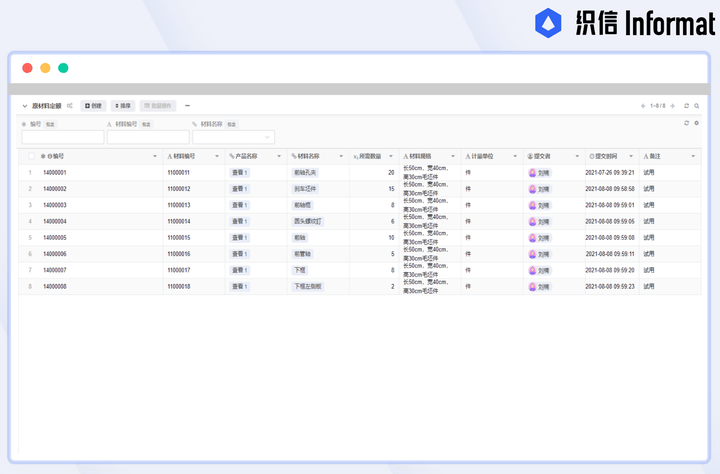Click the green window maximize dot
Image resolution: width=720 pixels, height=474 pixels.
pyautogui.click(x=63, y=68)
